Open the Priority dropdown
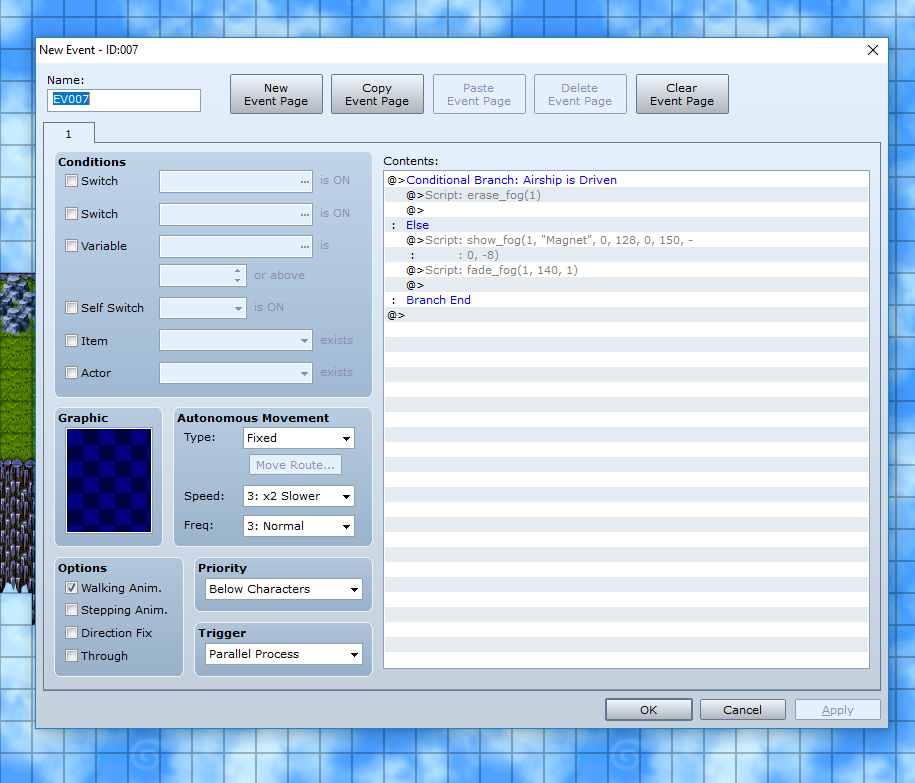 (x=283, y=589)
